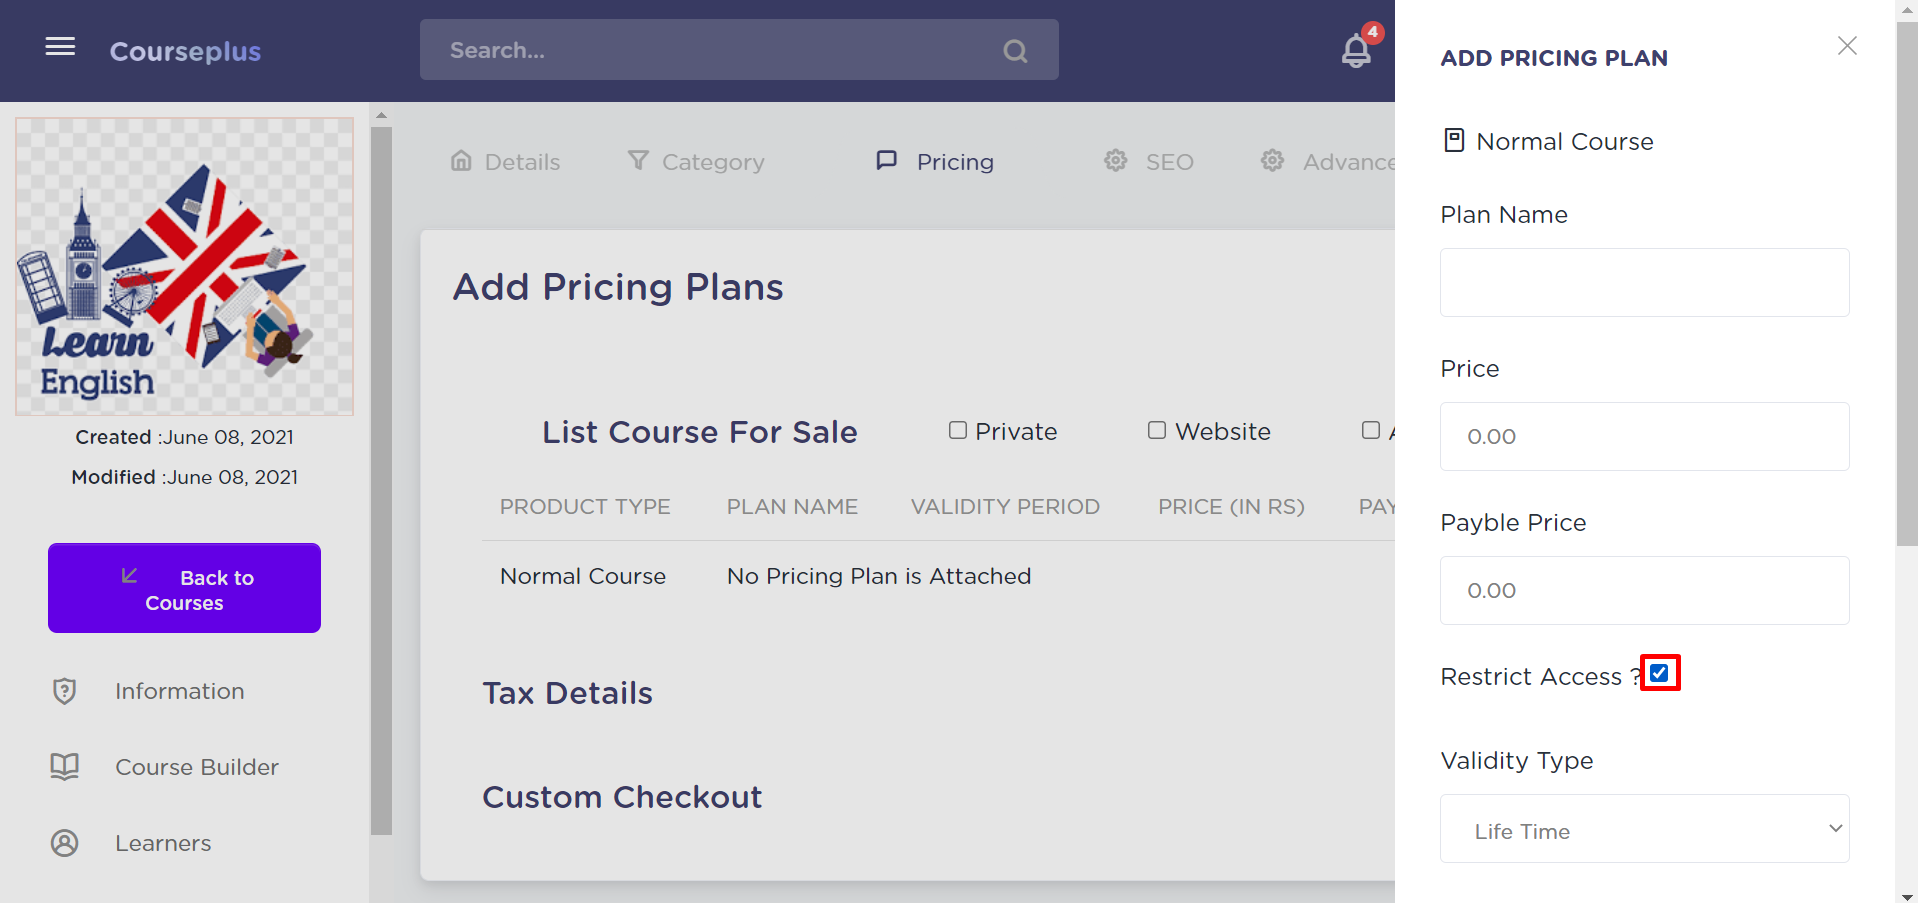Click the Back to Courses button

(184, 588)
